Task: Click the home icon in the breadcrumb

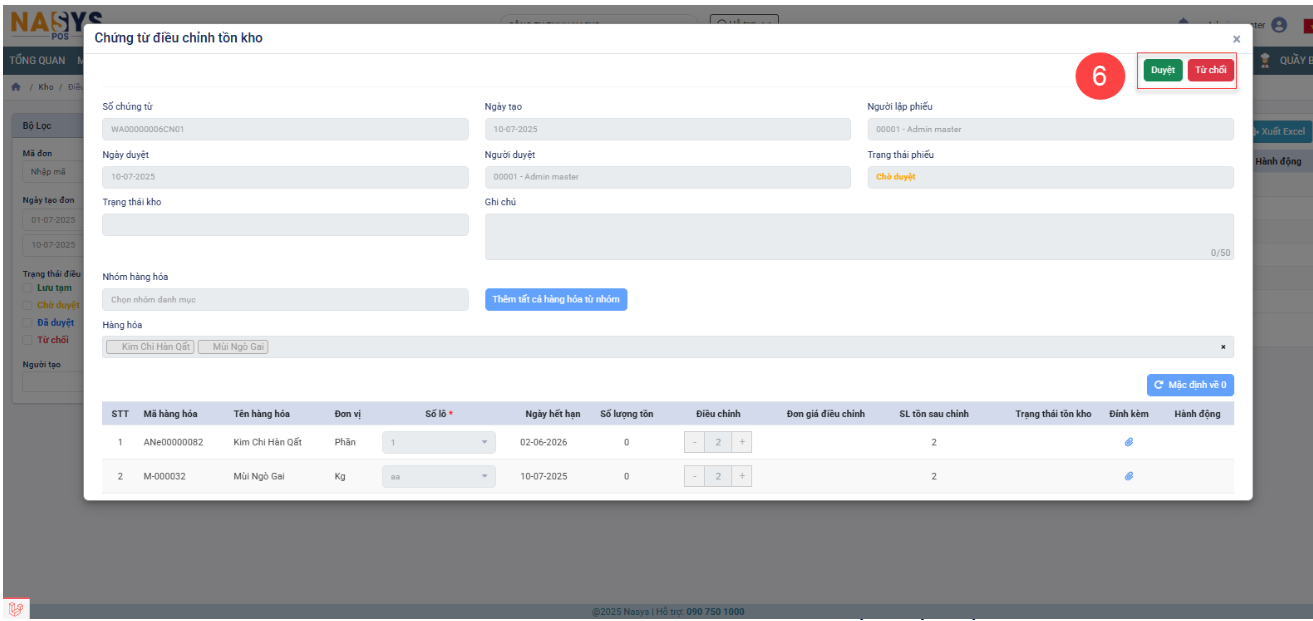Action: (x=16, y=87)
